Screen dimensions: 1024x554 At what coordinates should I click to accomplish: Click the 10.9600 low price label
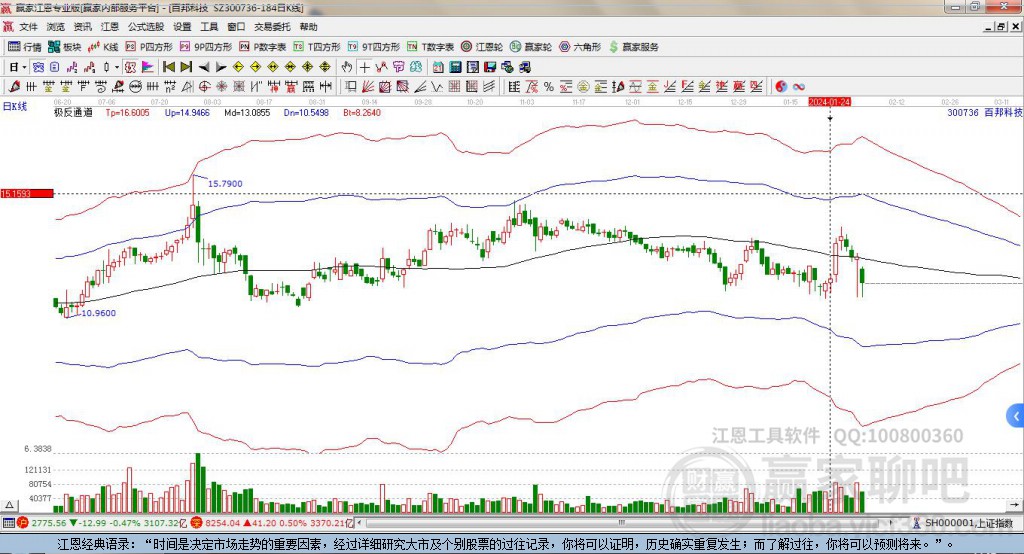click(99, 313)
